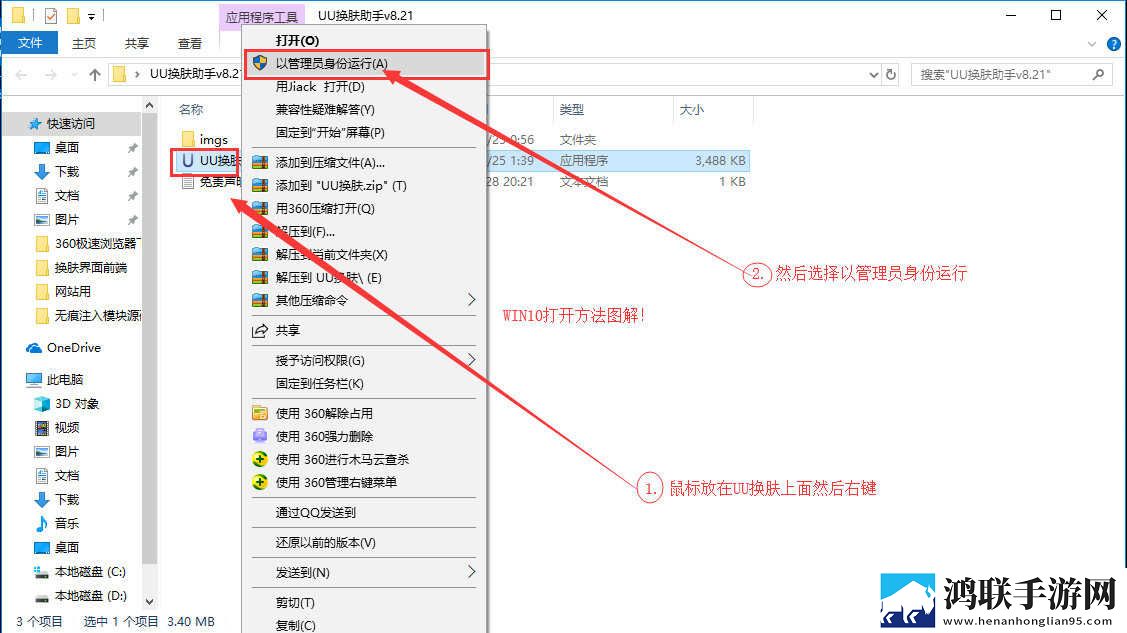Click the green icon beside 使用 360进行木马云查杀

259,459
